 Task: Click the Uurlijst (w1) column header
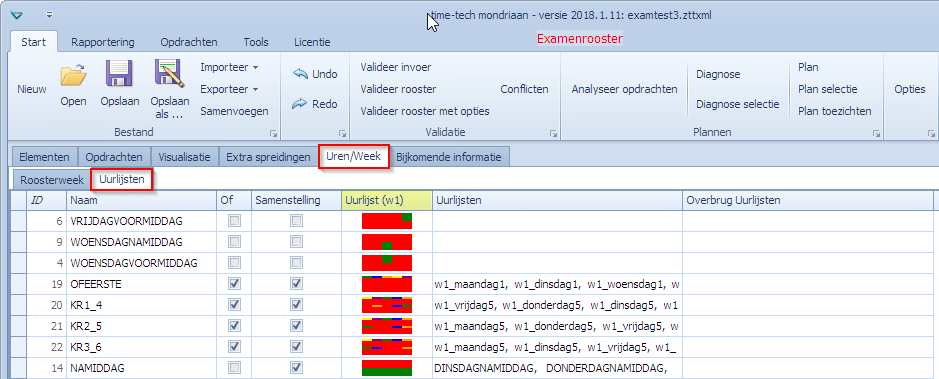click(x=387, y=201)
